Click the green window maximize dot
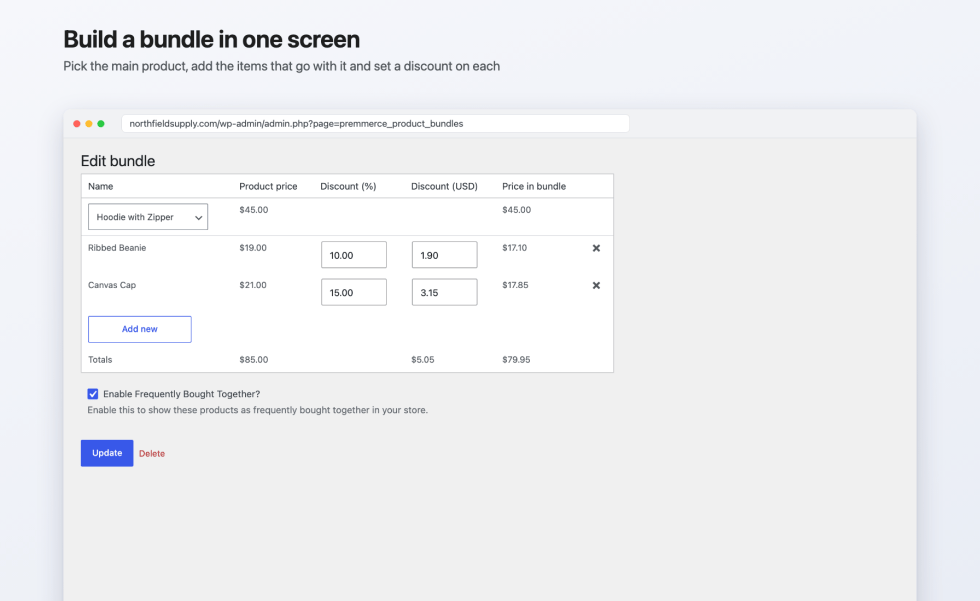The width and height of the screenshot is (980, 601). coord(101,124)
